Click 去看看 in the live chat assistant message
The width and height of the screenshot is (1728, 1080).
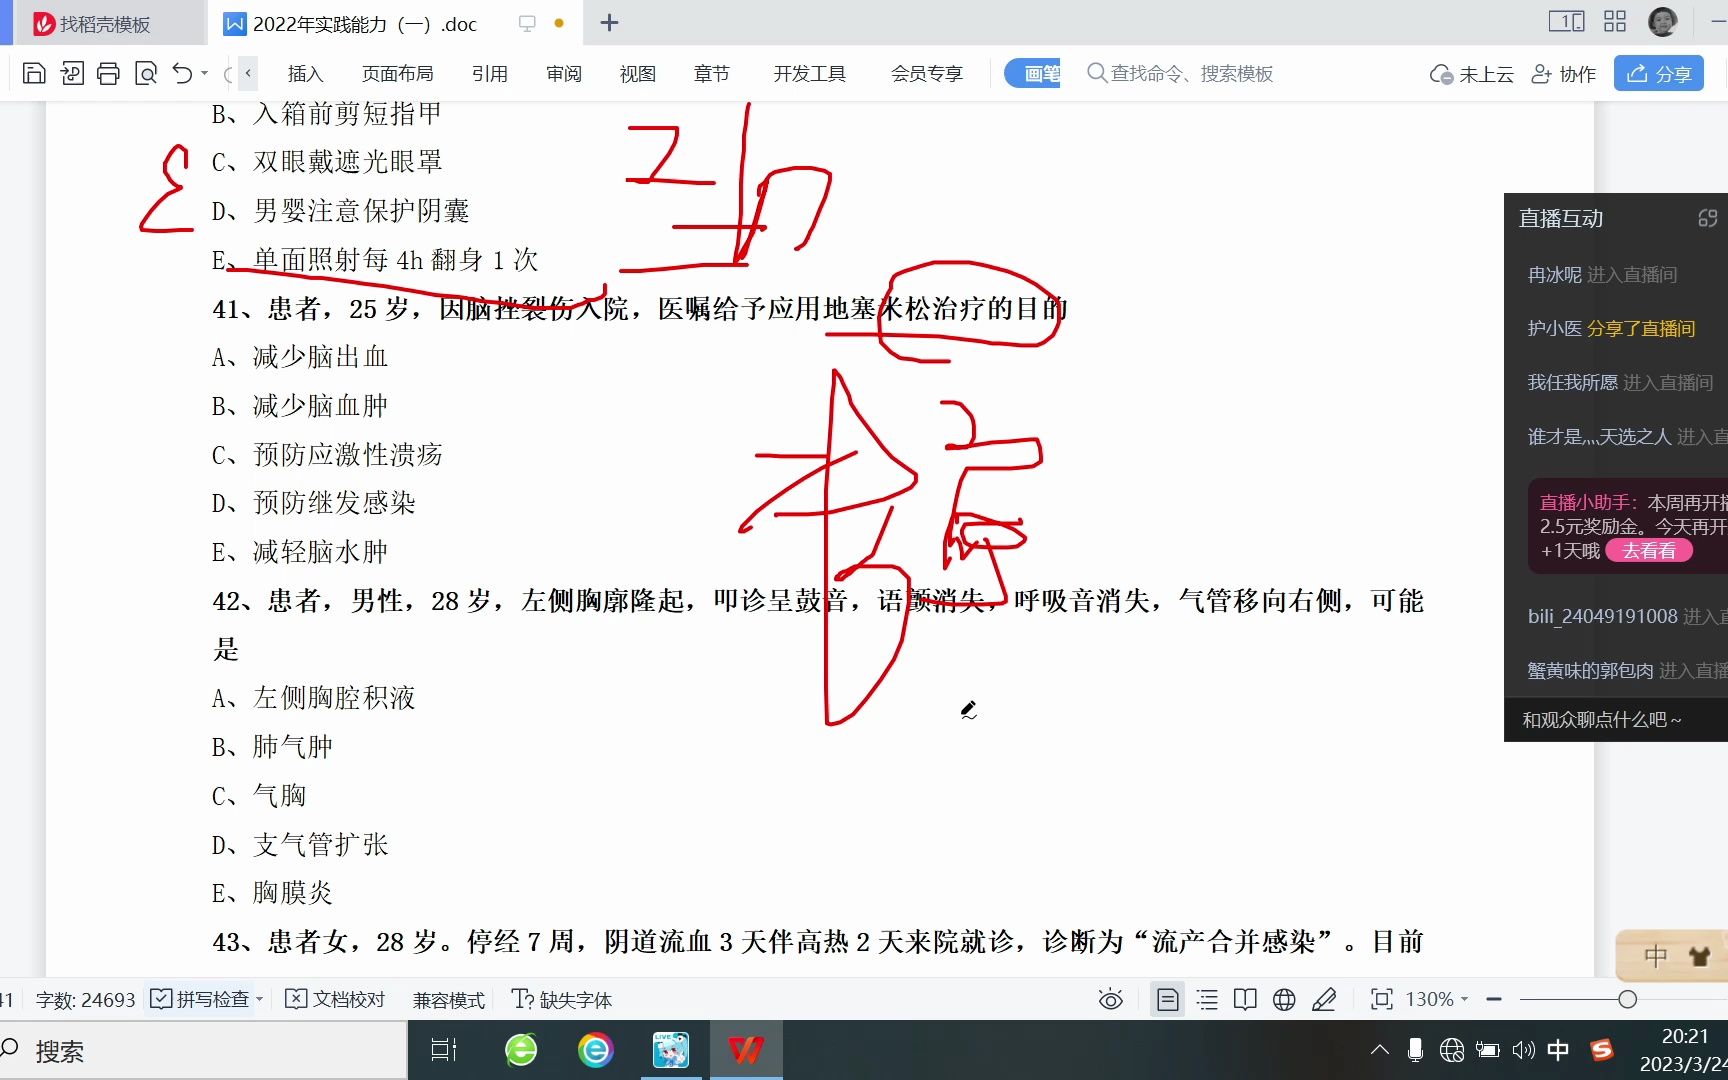point(1650,550)
